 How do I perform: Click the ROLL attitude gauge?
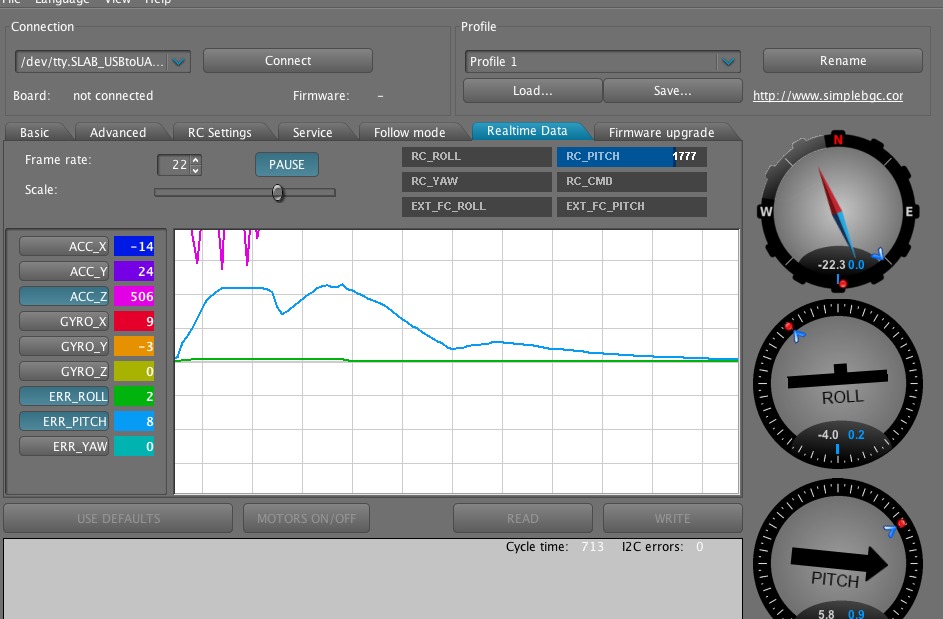coord(837,382)
